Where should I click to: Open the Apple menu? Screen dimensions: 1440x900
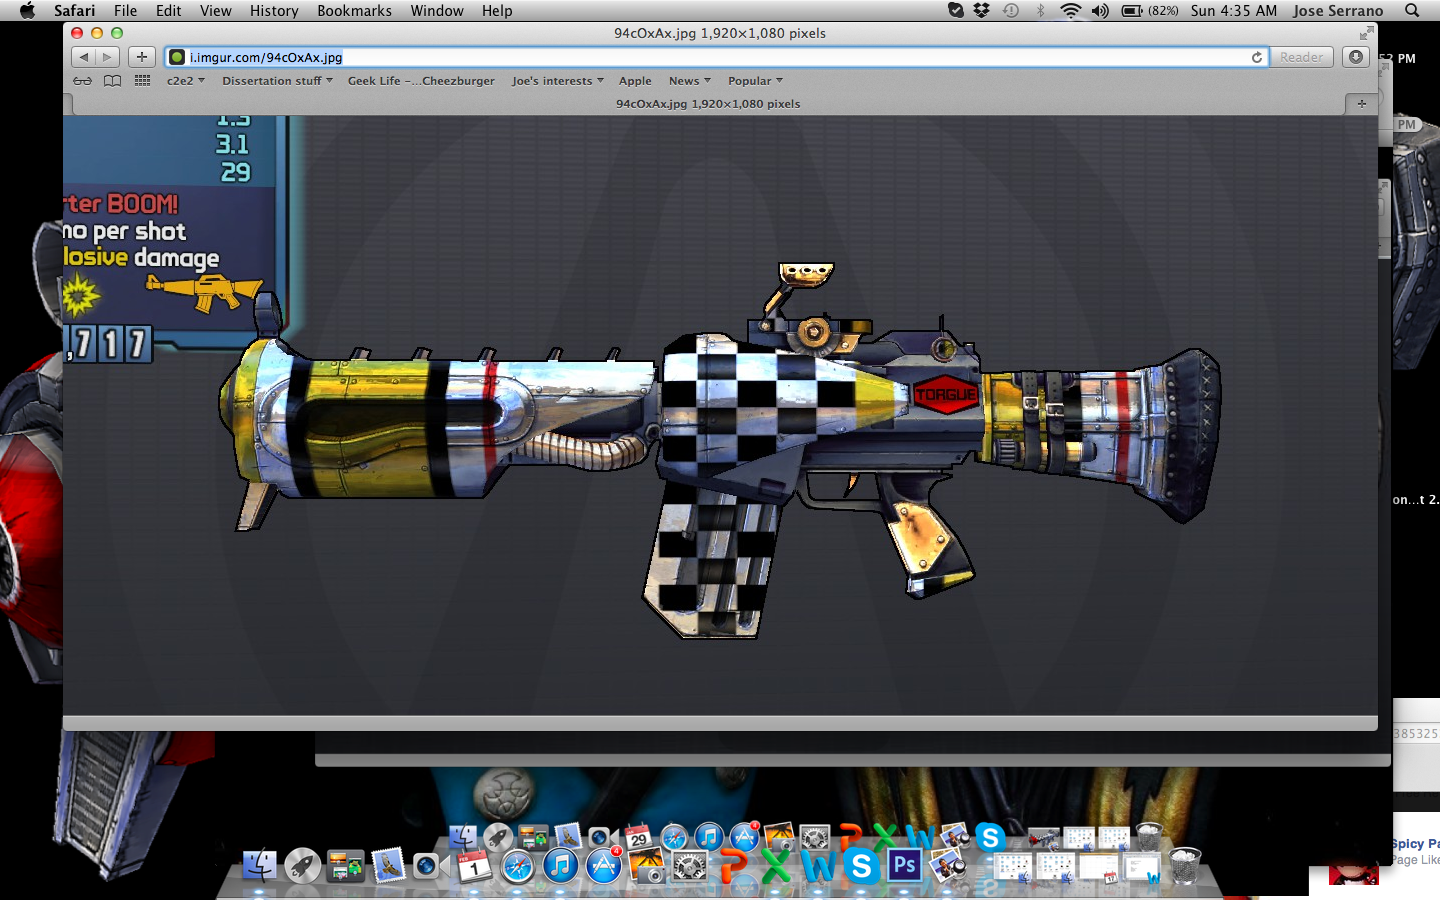click(28, 10)
